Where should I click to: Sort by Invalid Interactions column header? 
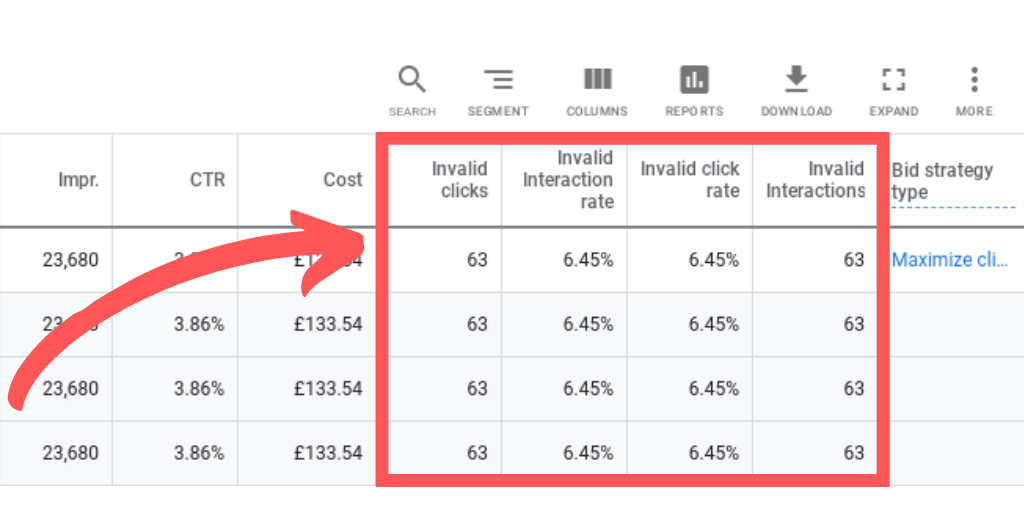tap(815, 180)
